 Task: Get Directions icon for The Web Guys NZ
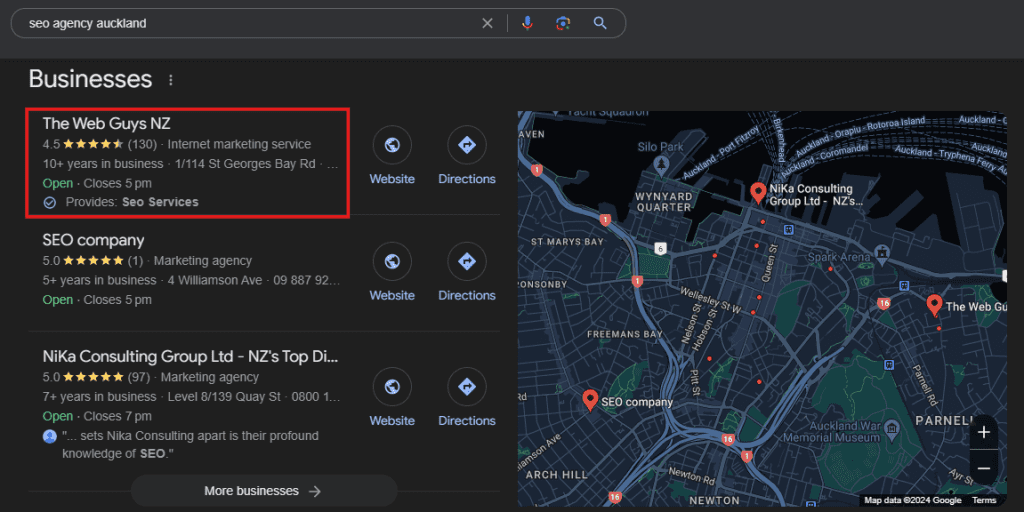point(467,144)
